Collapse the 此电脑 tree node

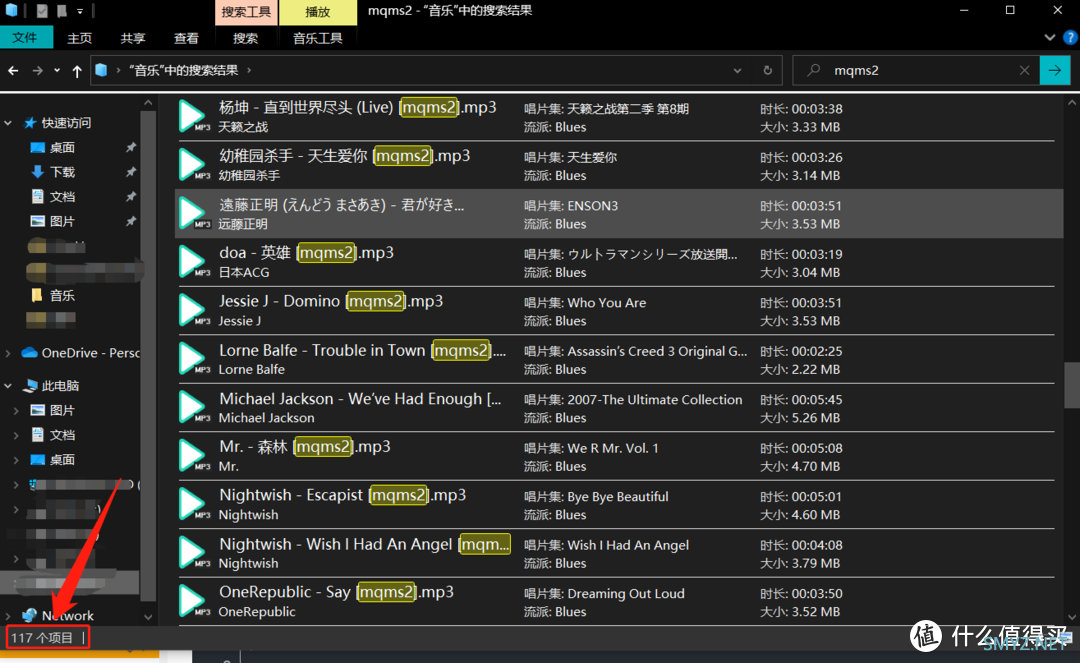[x=8, y=386]
